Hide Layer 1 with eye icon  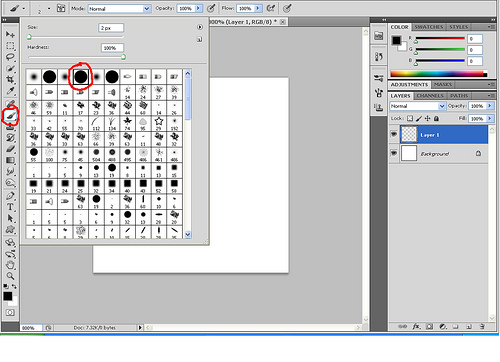(394, 134)
